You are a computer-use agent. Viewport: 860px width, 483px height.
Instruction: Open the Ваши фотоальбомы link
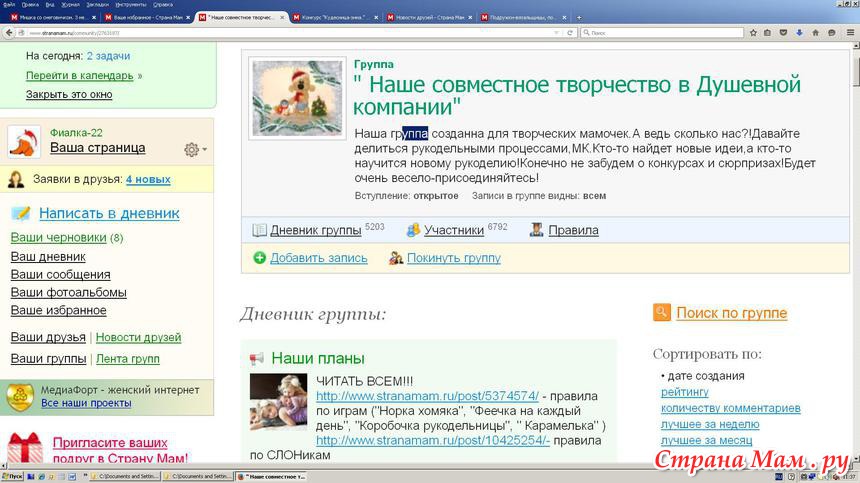coord(68,293)
